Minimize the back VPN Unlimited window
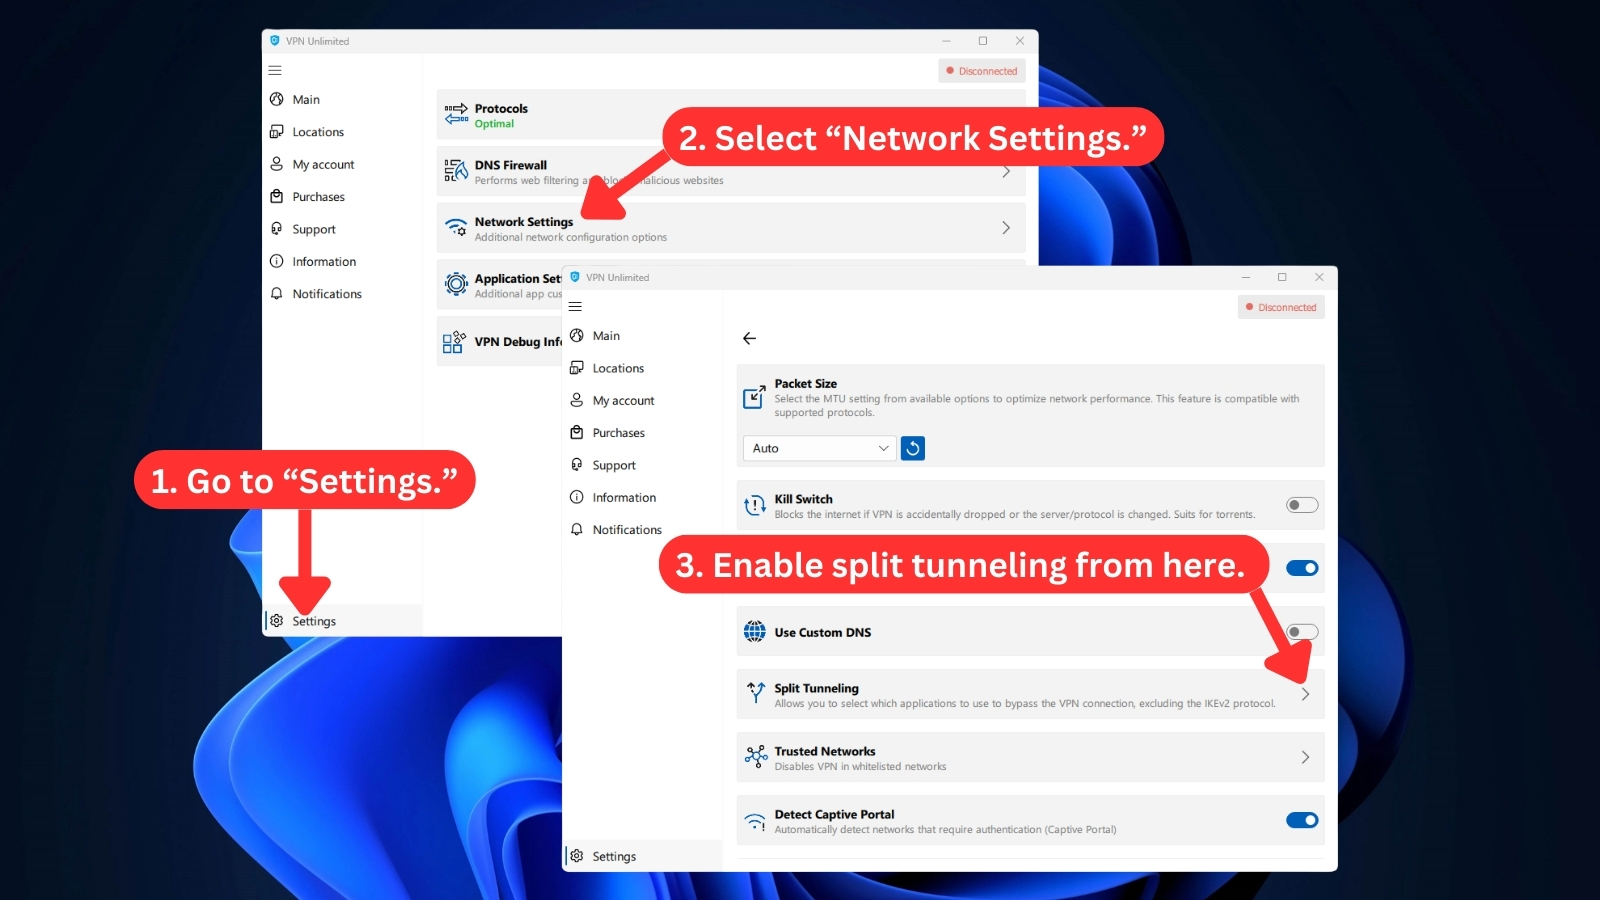 946,41
